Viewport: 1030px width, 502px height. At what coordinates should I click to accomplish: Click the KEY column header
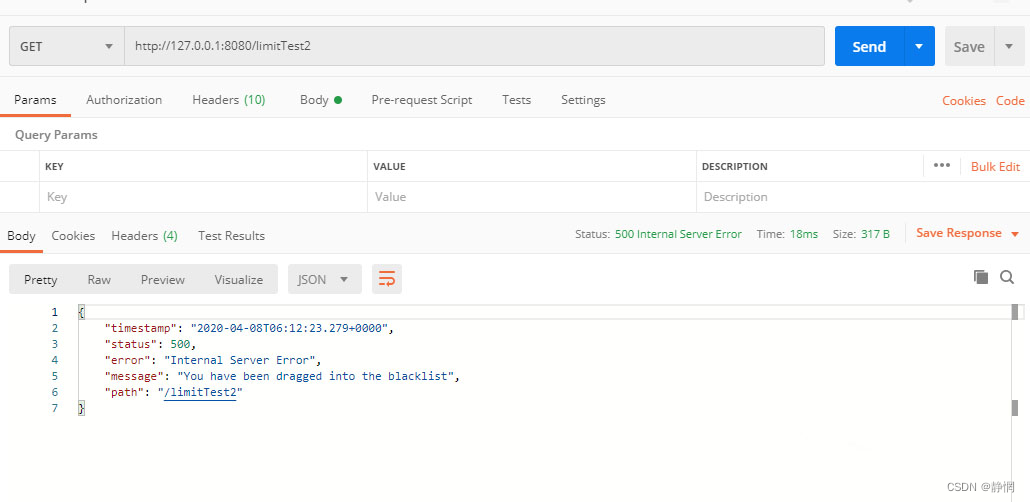click(54, 167)
